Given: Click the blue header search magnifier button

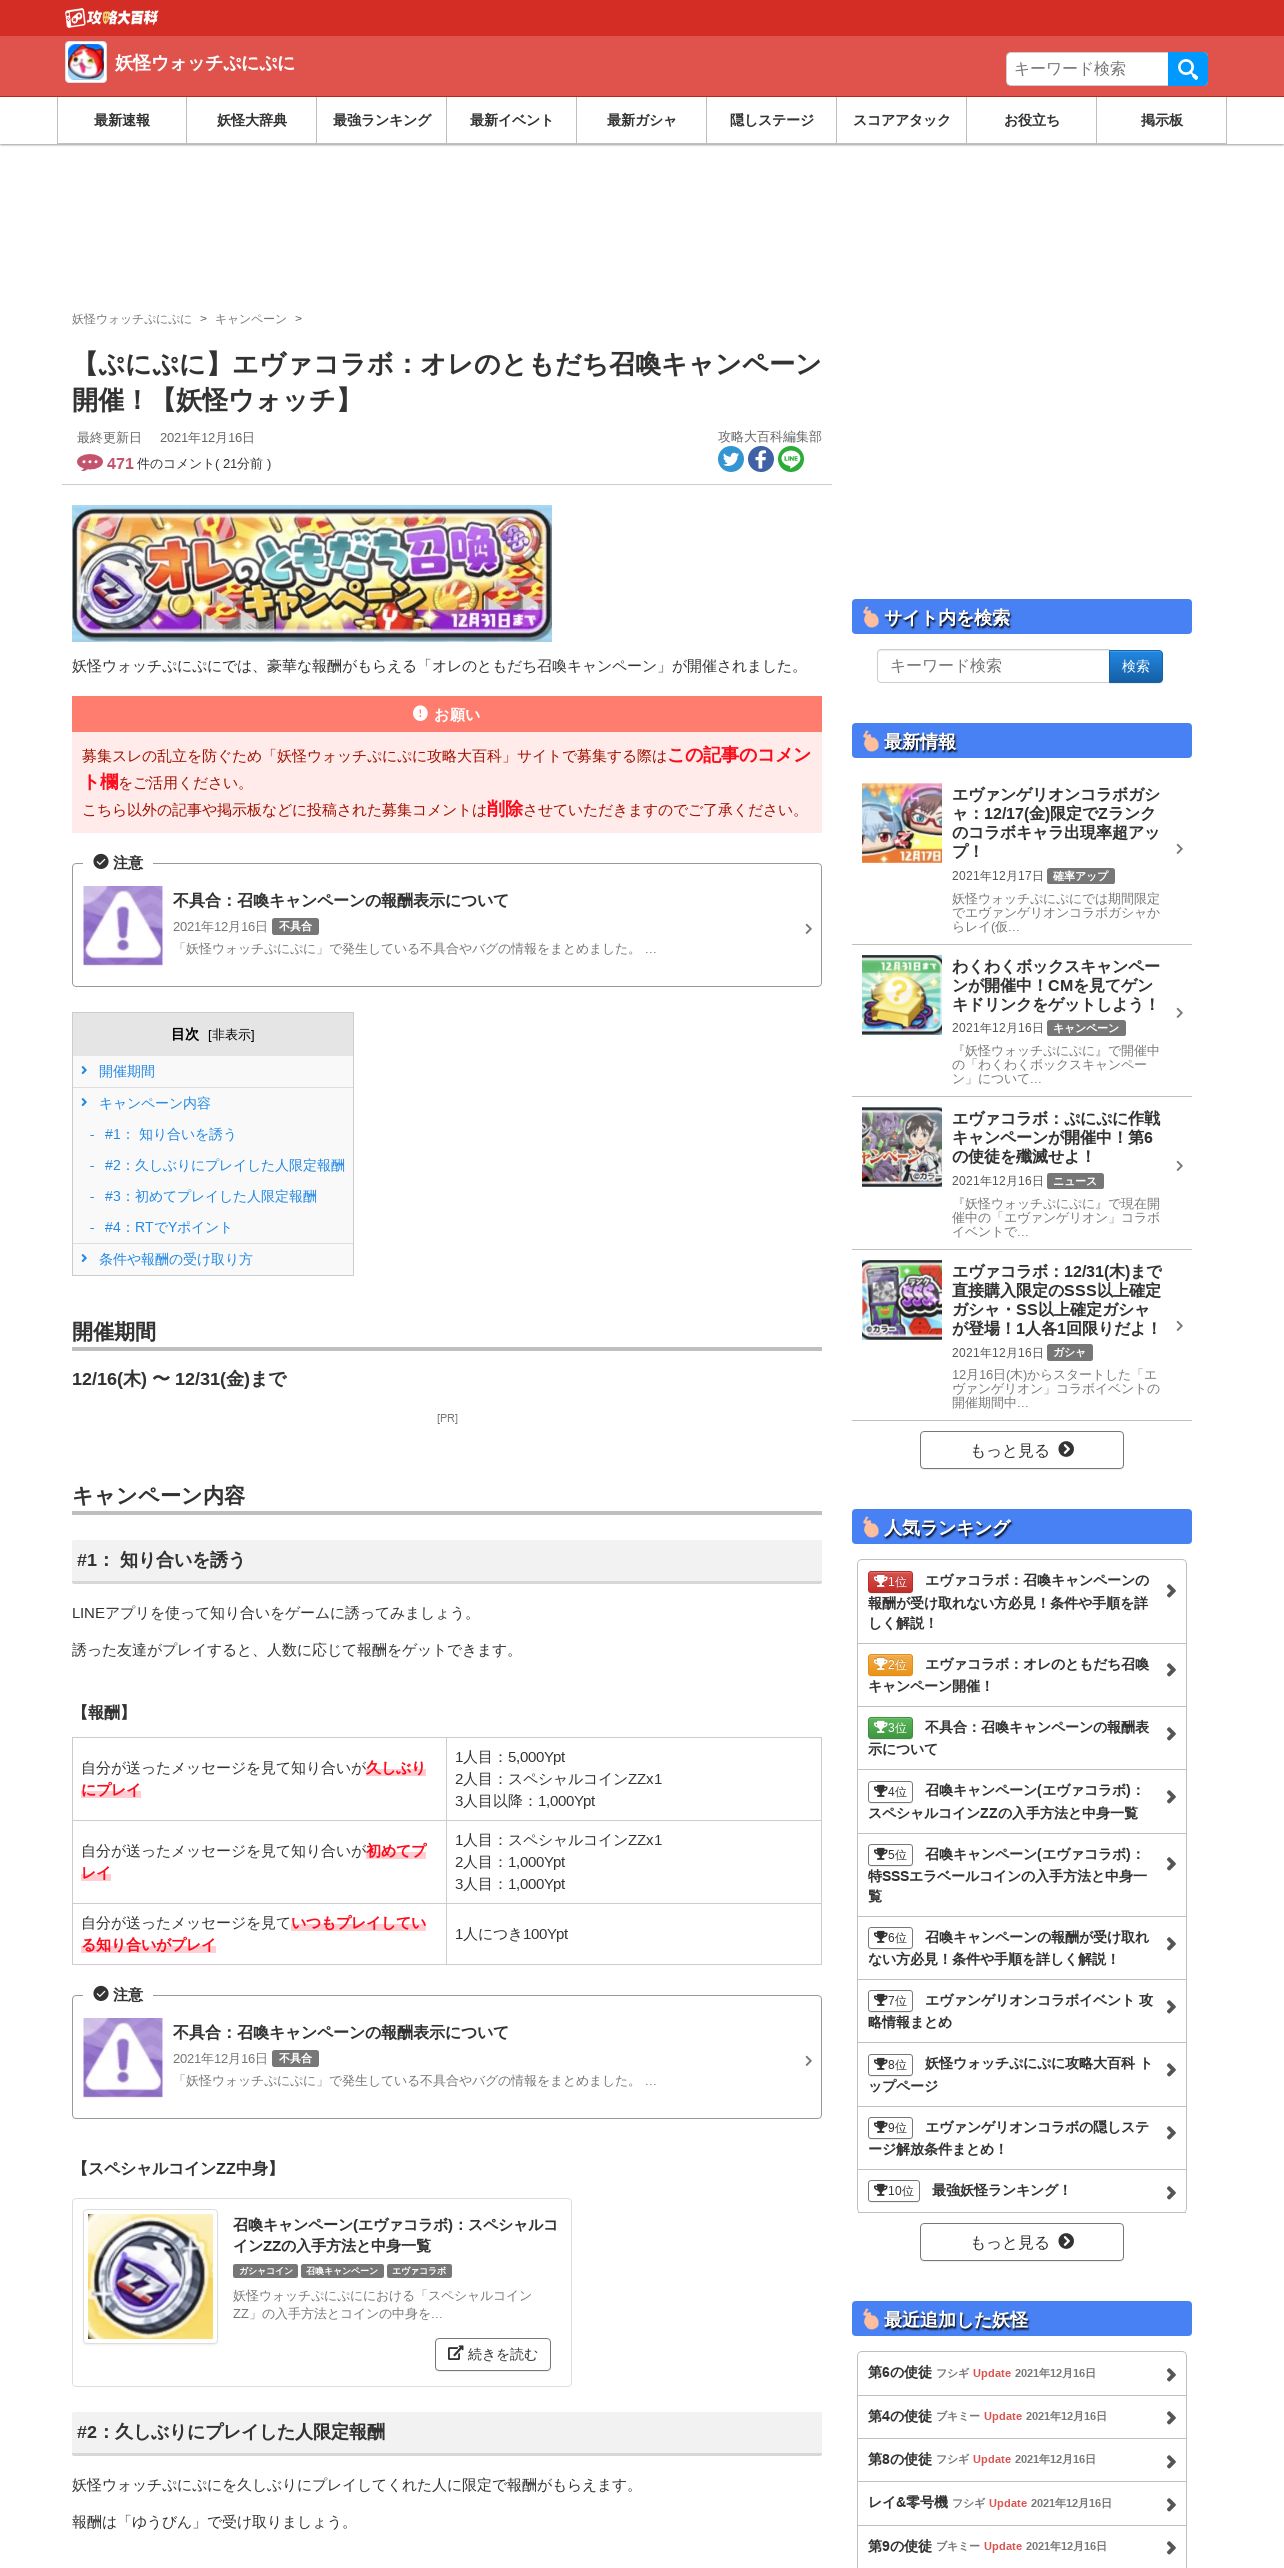Looking at the screenshot, I should coord(1187,69).
